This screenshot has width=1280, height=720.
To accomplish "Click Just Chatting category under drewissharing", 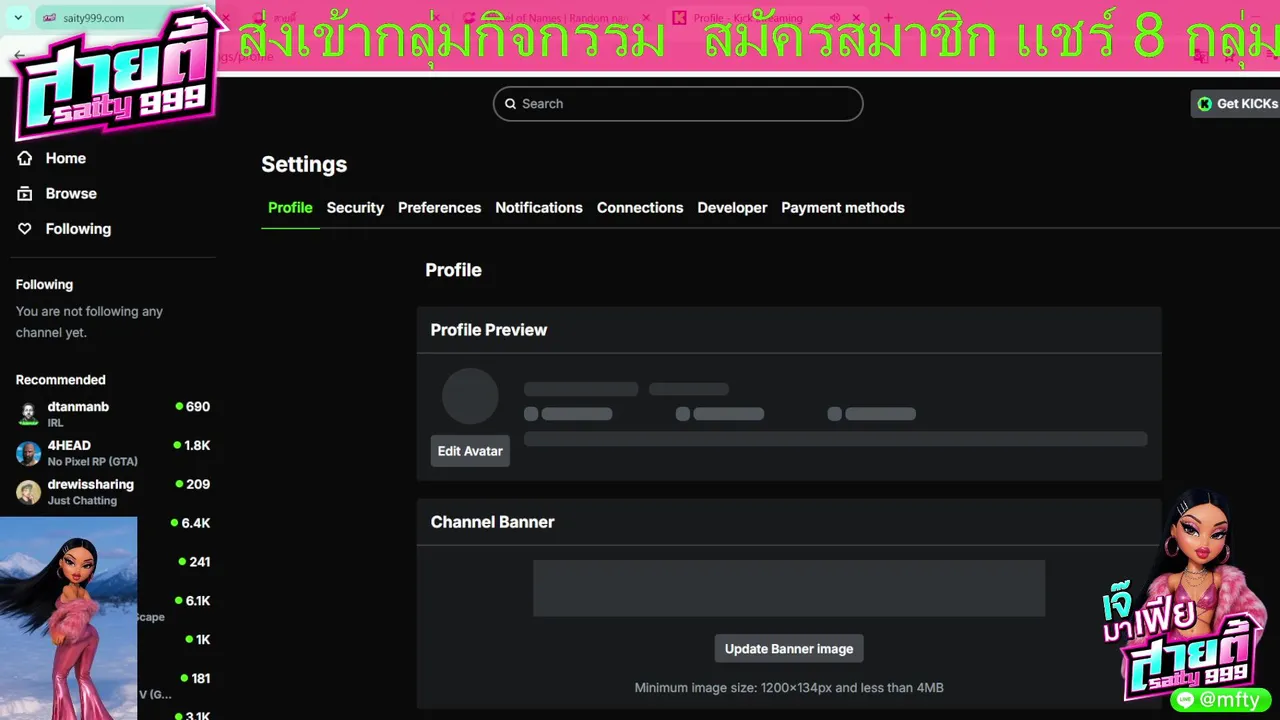I will tap(82, 501).
